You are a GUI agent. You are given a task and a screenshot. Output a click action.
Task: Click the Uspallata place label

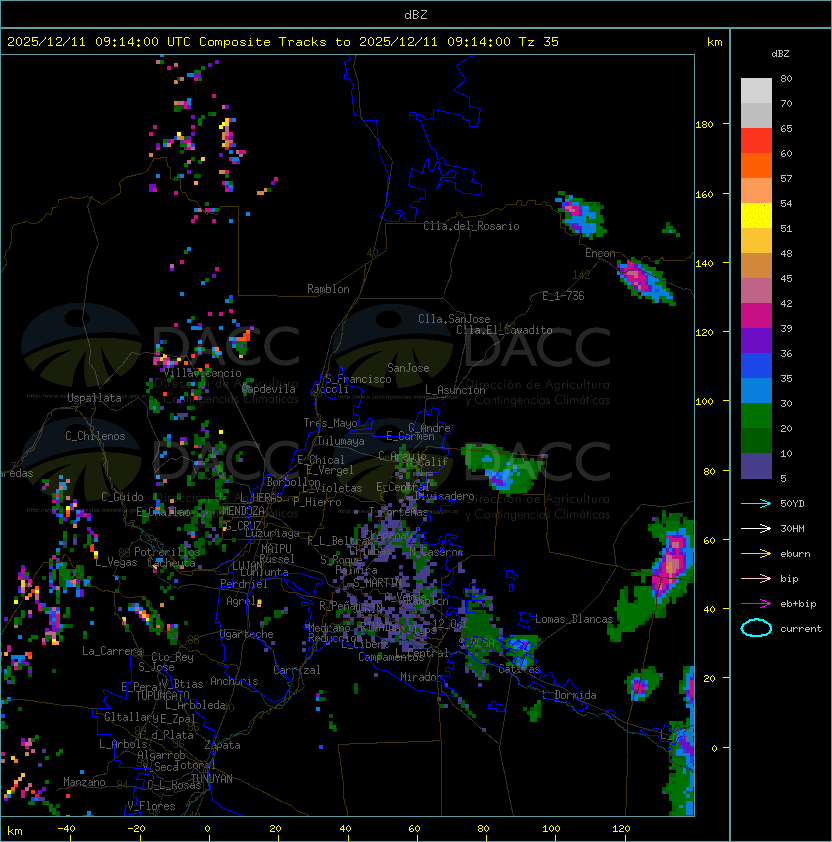[94, 398]
